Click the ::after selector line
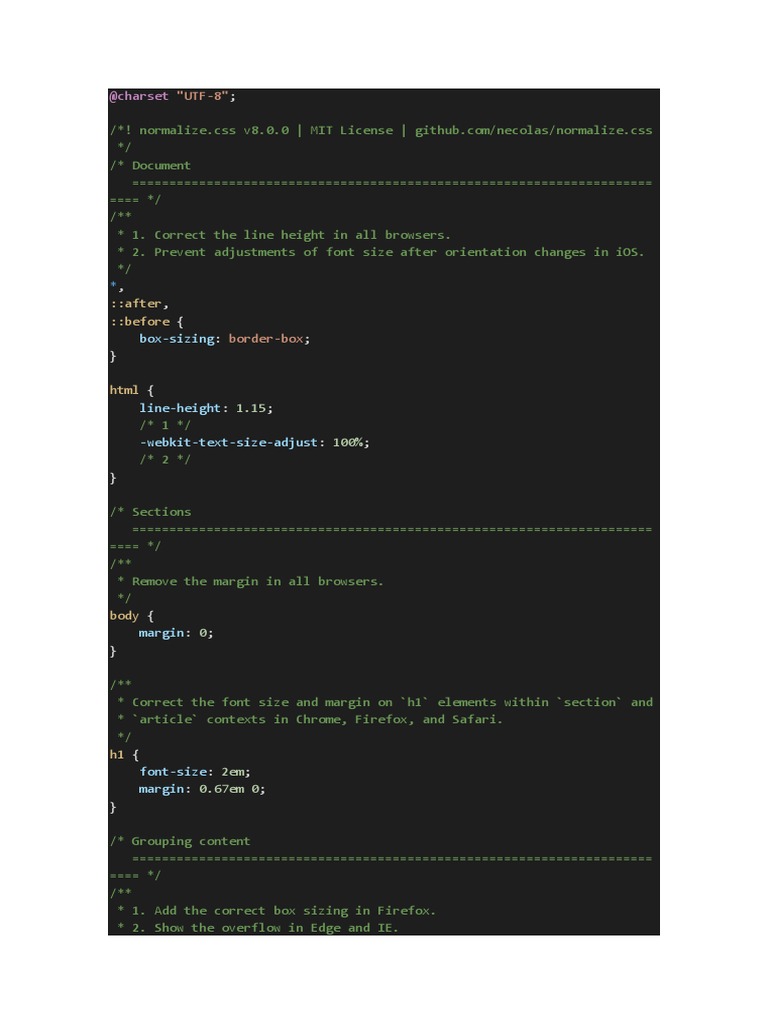The width and height of the screenshot is (768, 1024). 139,303
